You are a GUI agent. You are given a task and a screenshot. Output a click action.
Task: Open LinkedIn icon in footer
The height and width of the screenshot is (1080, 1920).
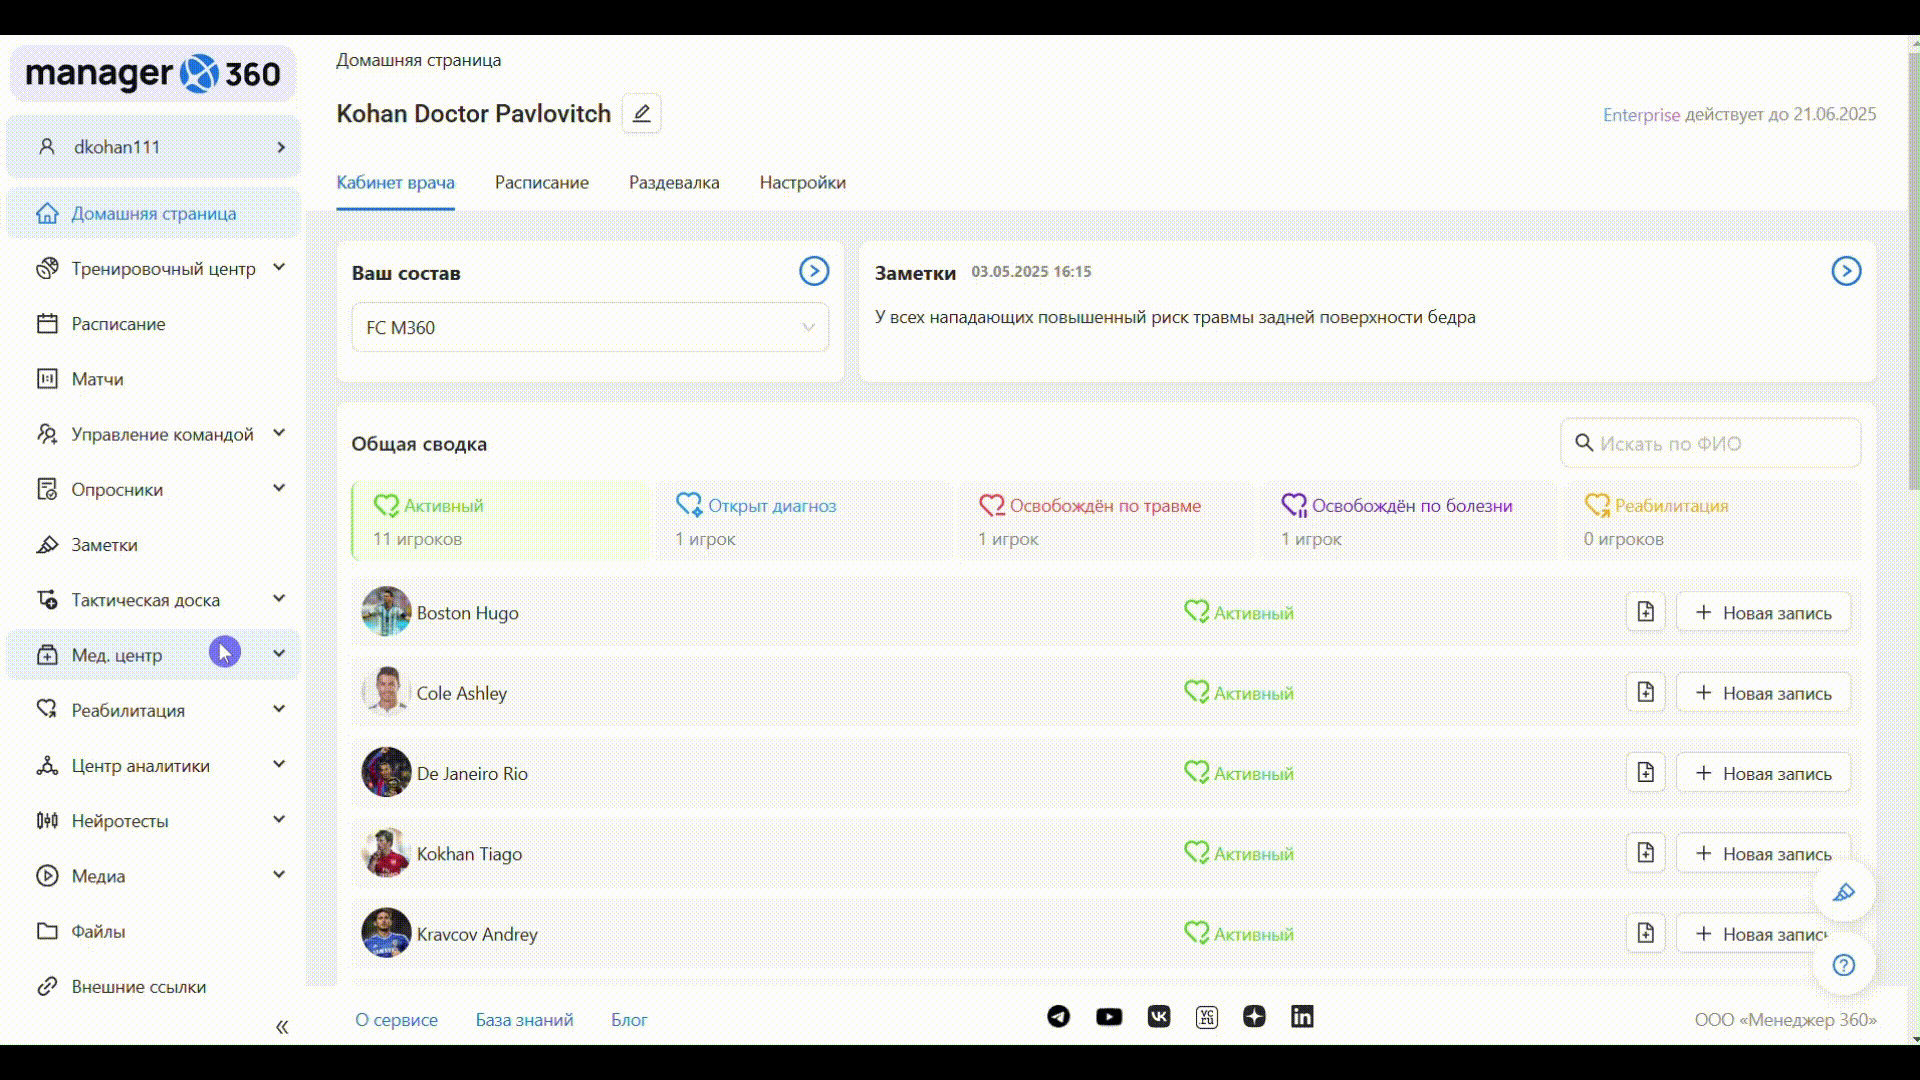tap(1302, 1017)
